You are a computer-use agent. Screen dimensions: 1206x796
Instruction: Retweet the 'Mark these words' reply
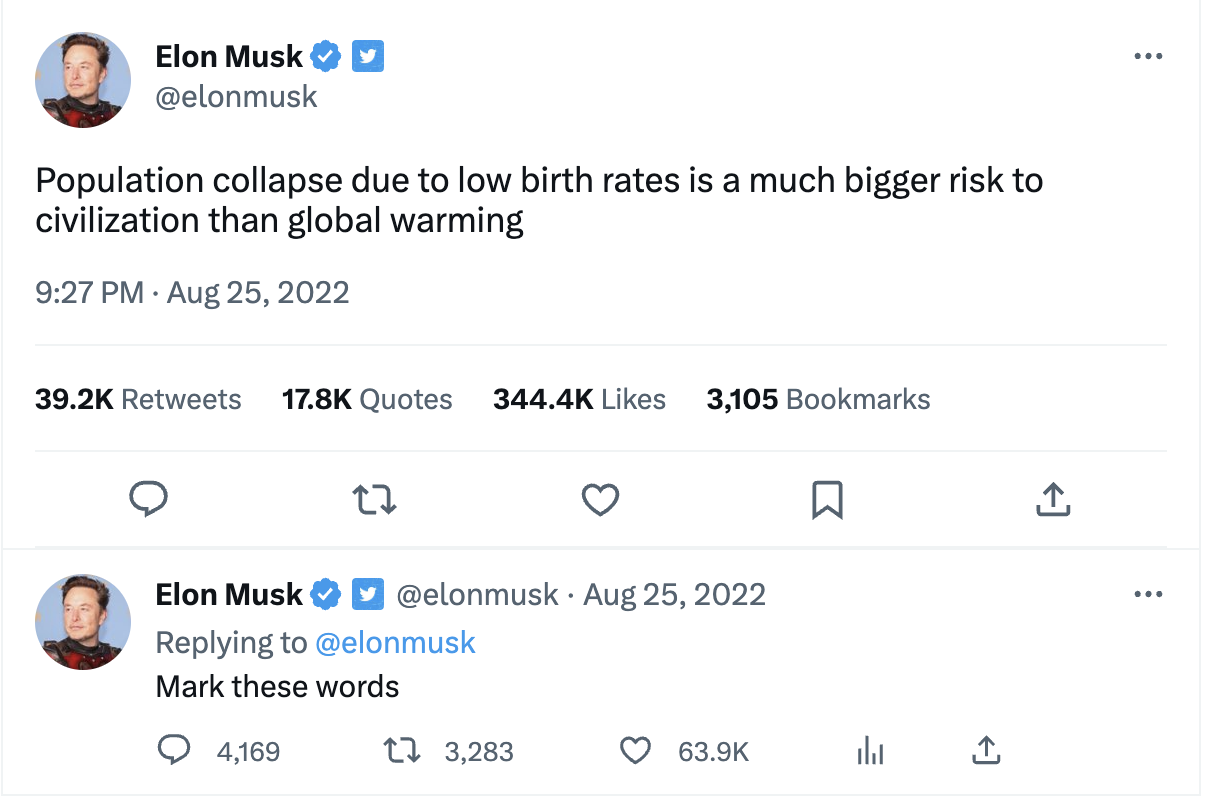coord(403,750)
